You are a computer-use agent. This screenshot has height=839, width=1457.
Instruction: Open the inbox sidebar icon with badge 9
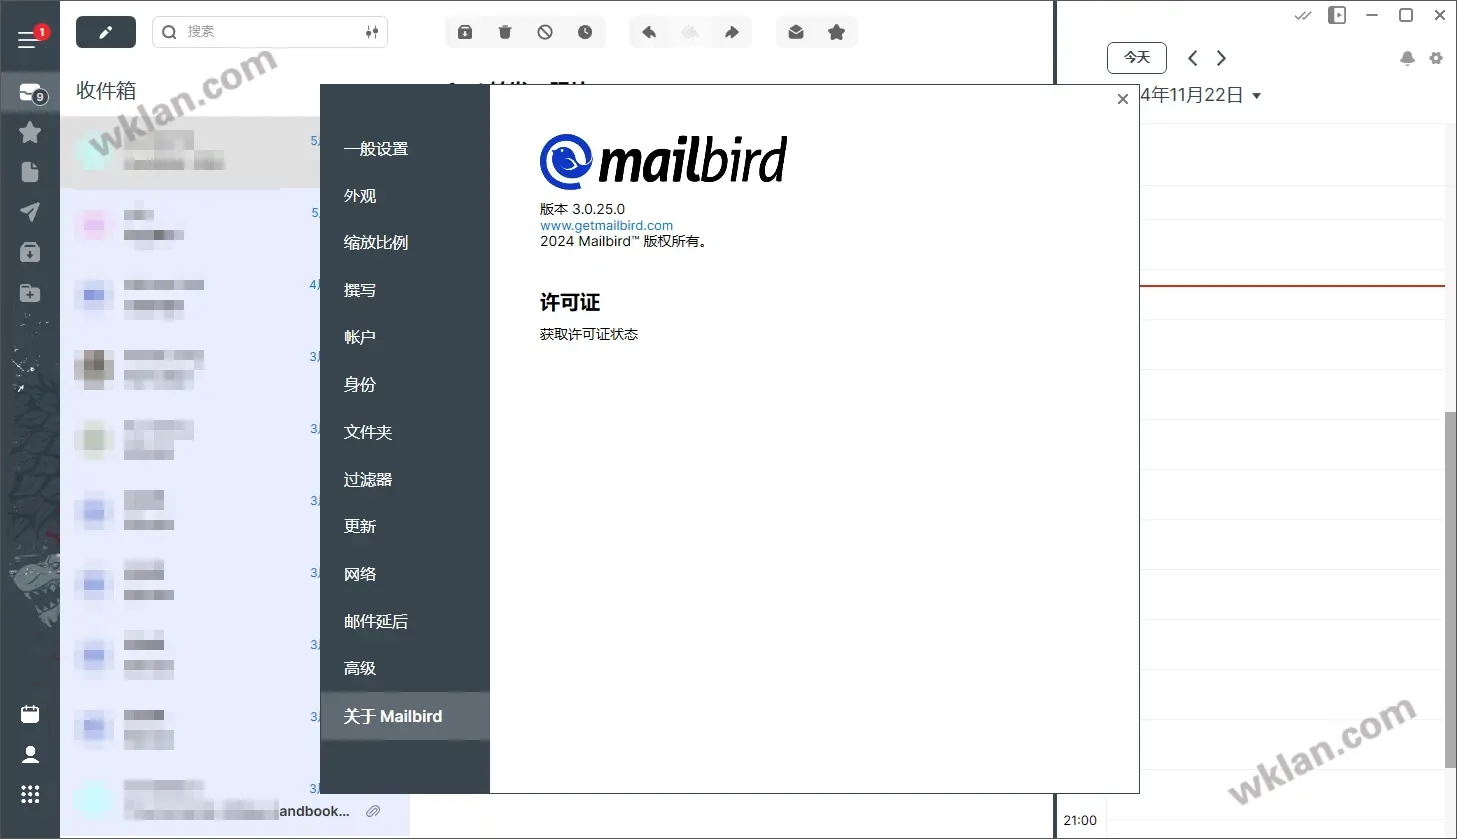pos(31,94)
